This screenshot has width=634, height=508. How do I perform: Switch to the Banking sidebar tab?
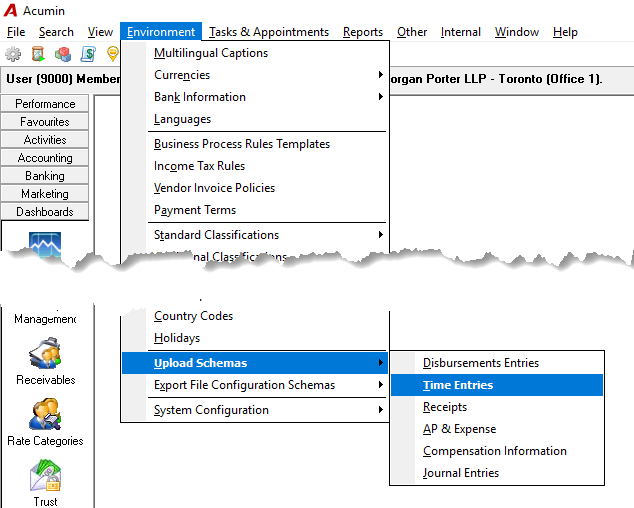(x=45, y=176)
